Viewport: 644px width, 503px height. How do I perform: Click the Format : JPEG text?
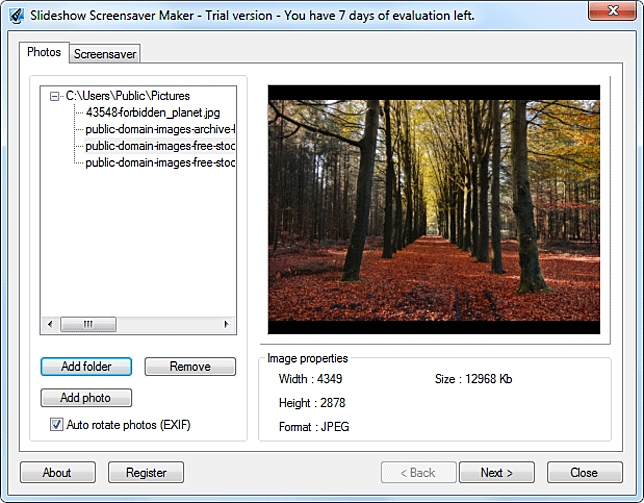pos(314,427)
